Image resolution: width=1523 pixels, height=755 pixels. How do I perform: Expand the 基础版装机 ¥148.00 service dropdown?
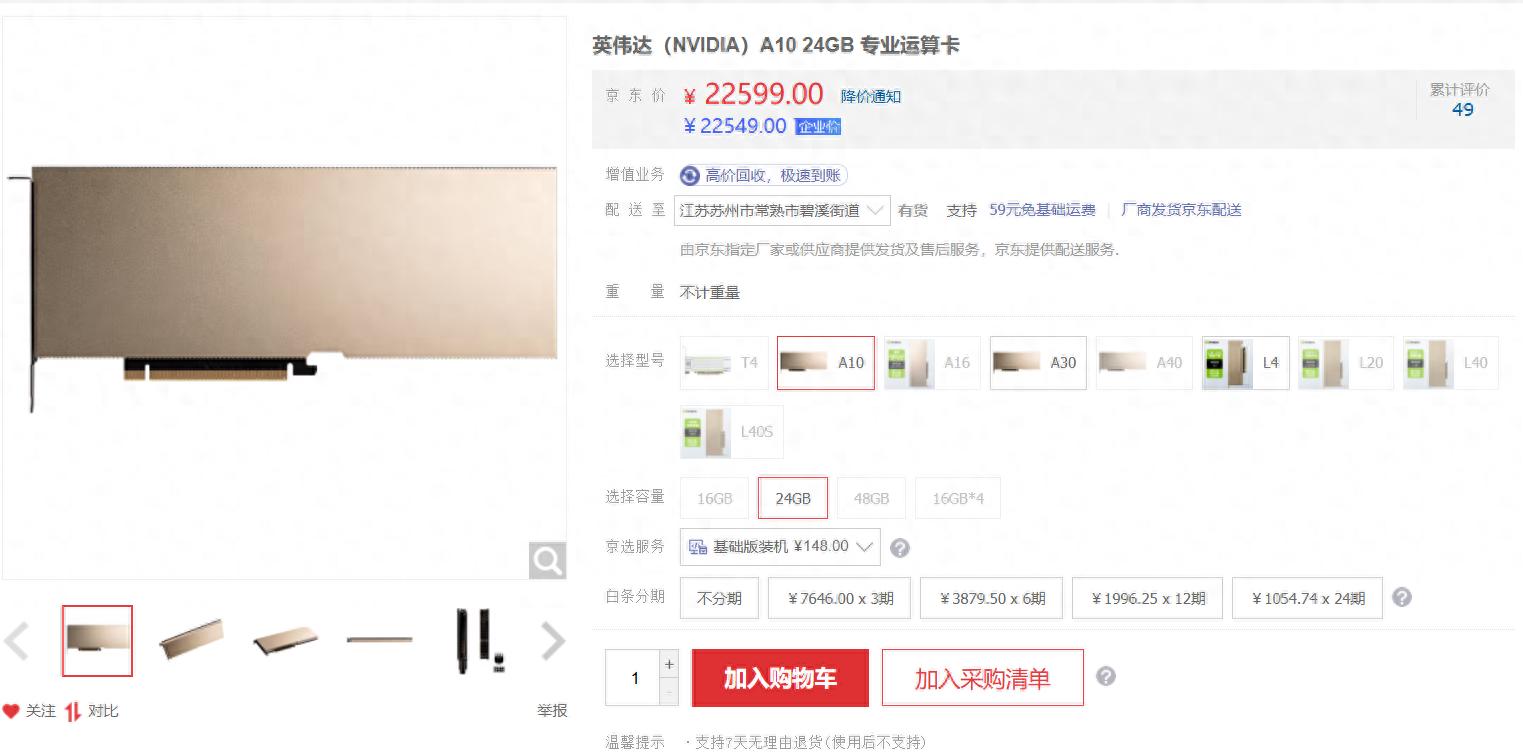pos(780,547)
